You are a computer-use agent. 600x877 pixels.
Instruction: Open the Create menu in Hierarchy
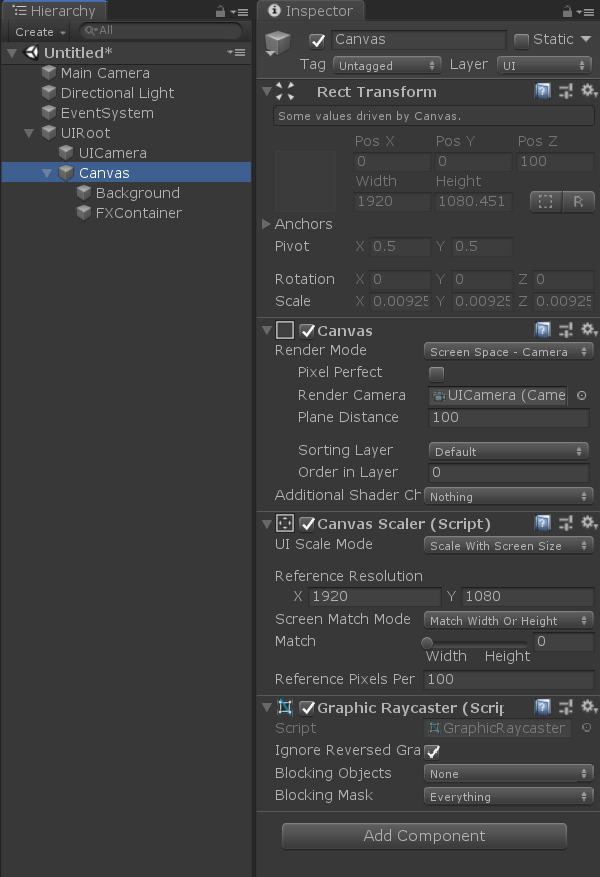pos(38,31)
